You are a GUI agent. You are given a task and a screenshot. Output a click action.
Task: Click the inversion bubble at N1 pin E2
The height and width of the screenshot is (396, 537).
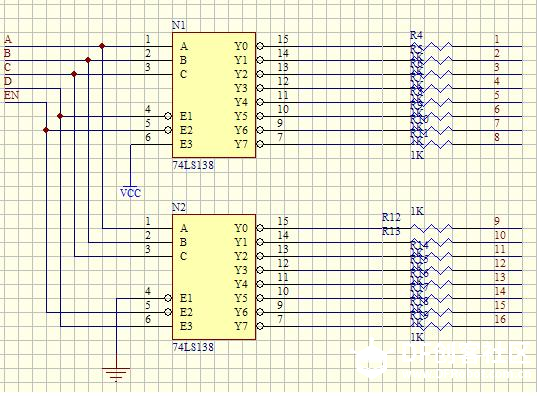point(168,130)
